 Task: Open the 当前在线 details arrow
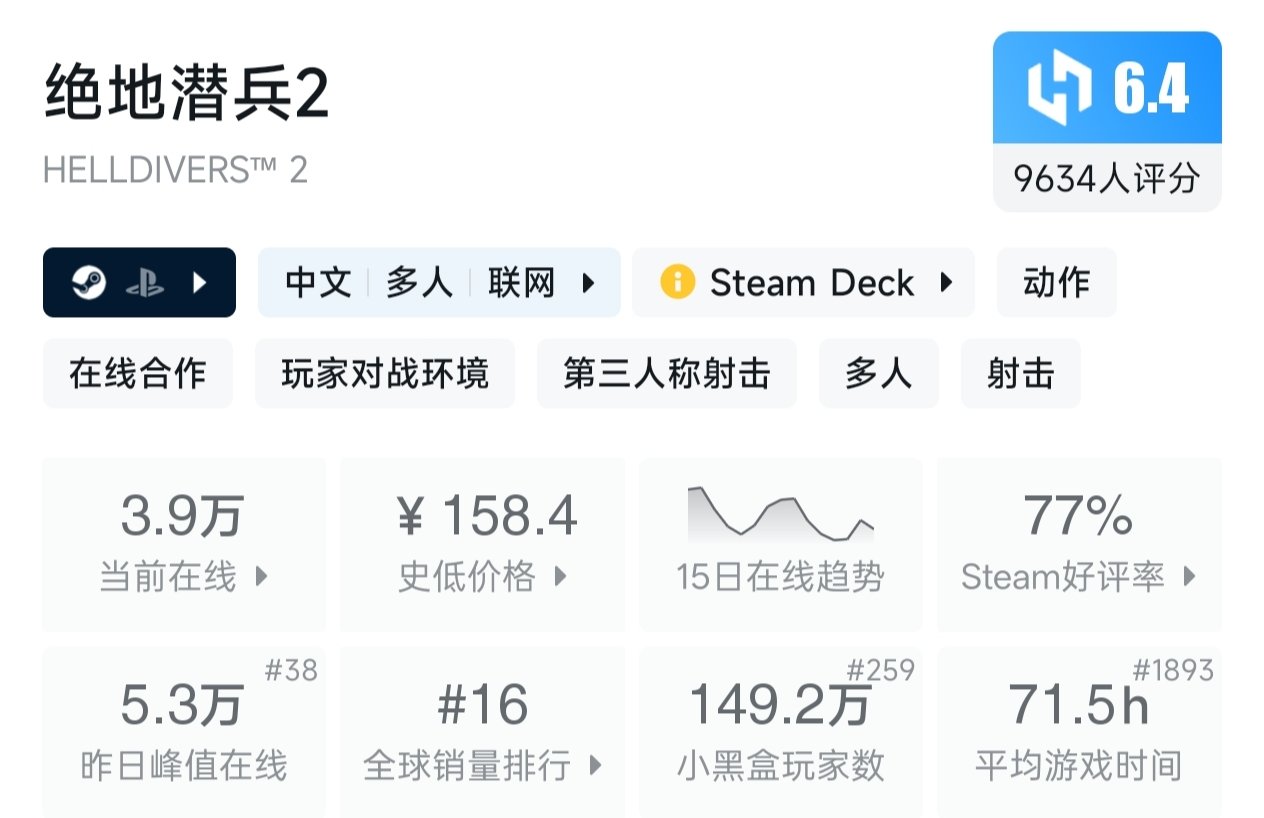[x=261, y=576]
